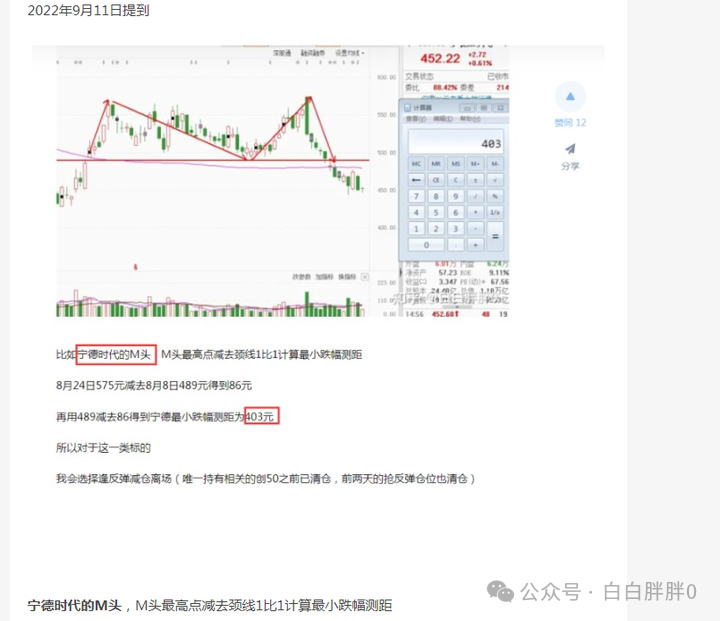720x621 pixels.
Task: Click the calculator 5 key
Action: pyautogui.click(x=436, y=212)
